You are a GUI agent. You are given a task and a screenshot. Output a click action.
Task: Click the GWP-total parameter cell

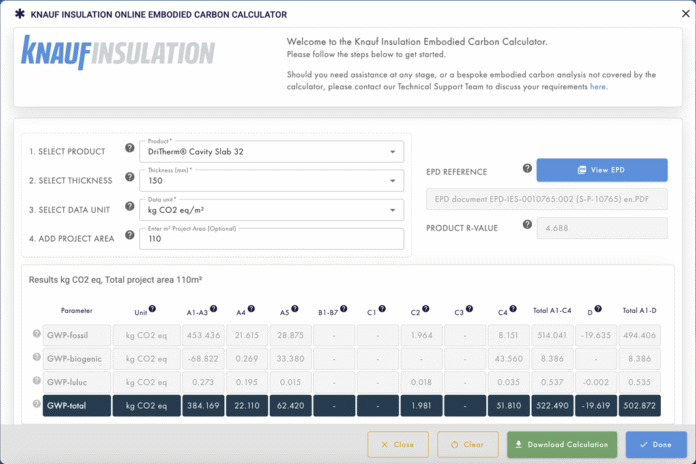click(x=77, y=406)
